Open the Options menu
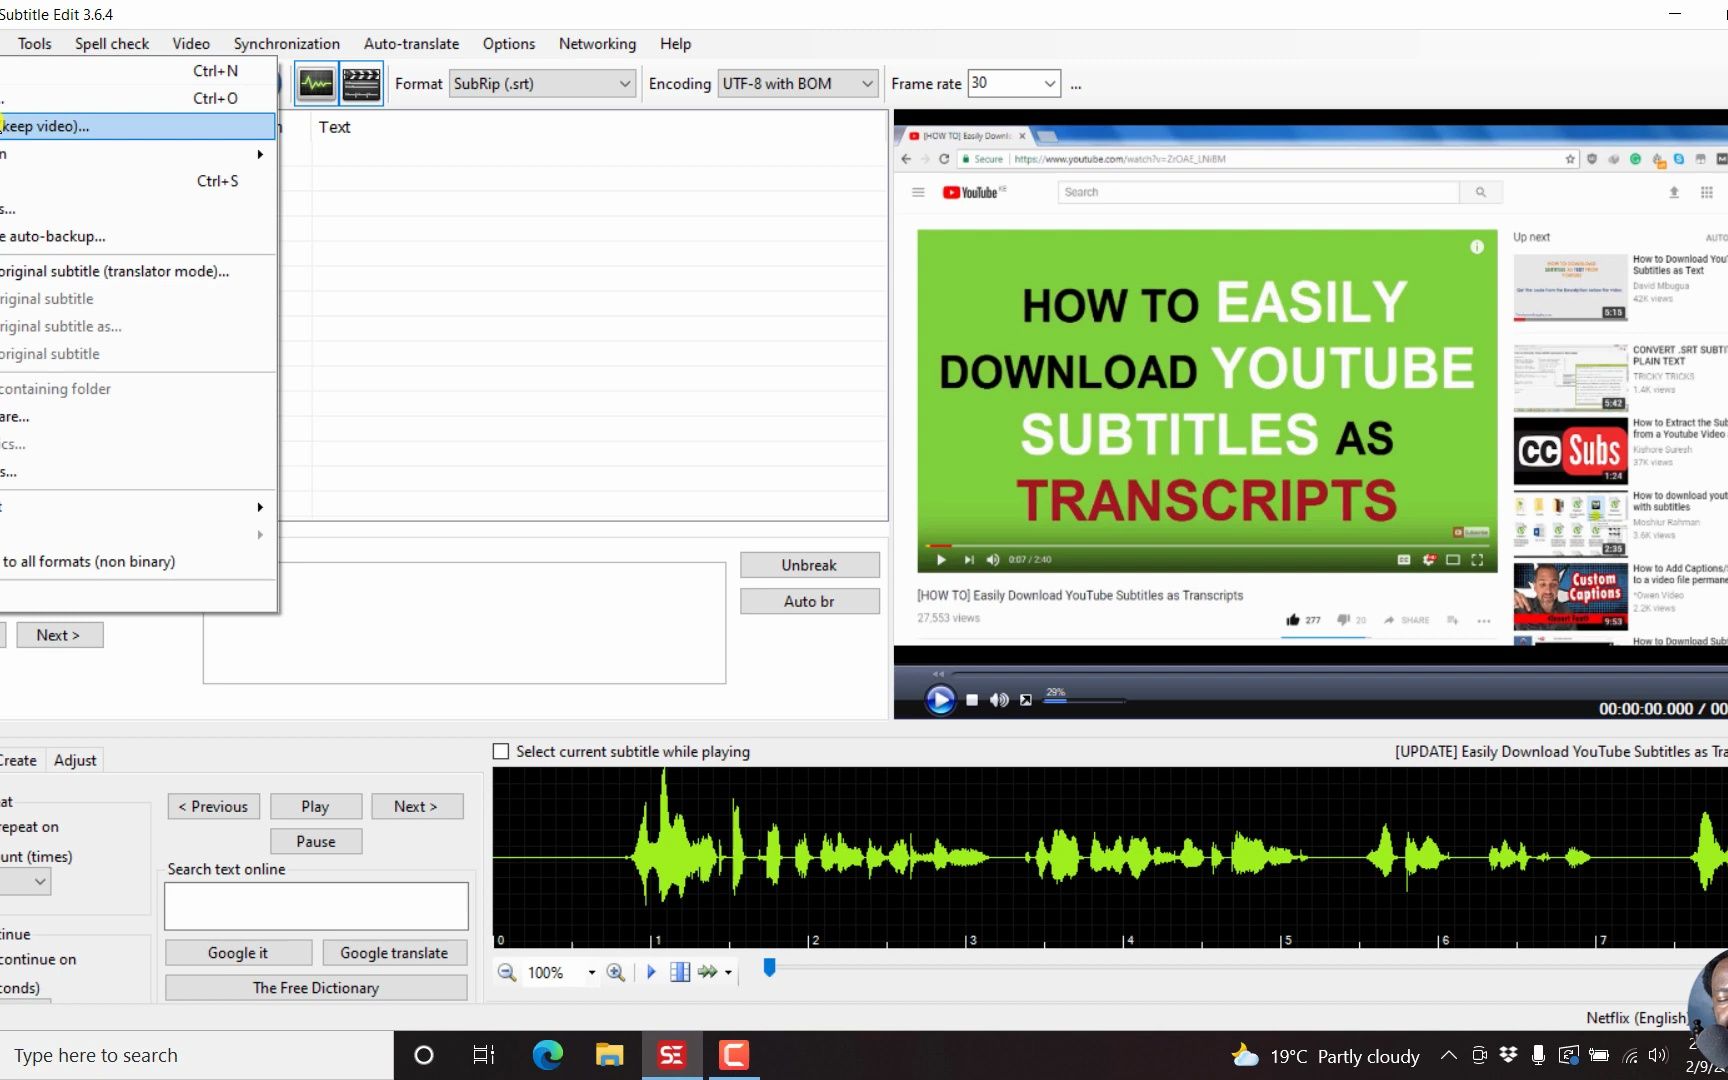The height and width of the screenshot is (1080, 1728). point(509,43)
